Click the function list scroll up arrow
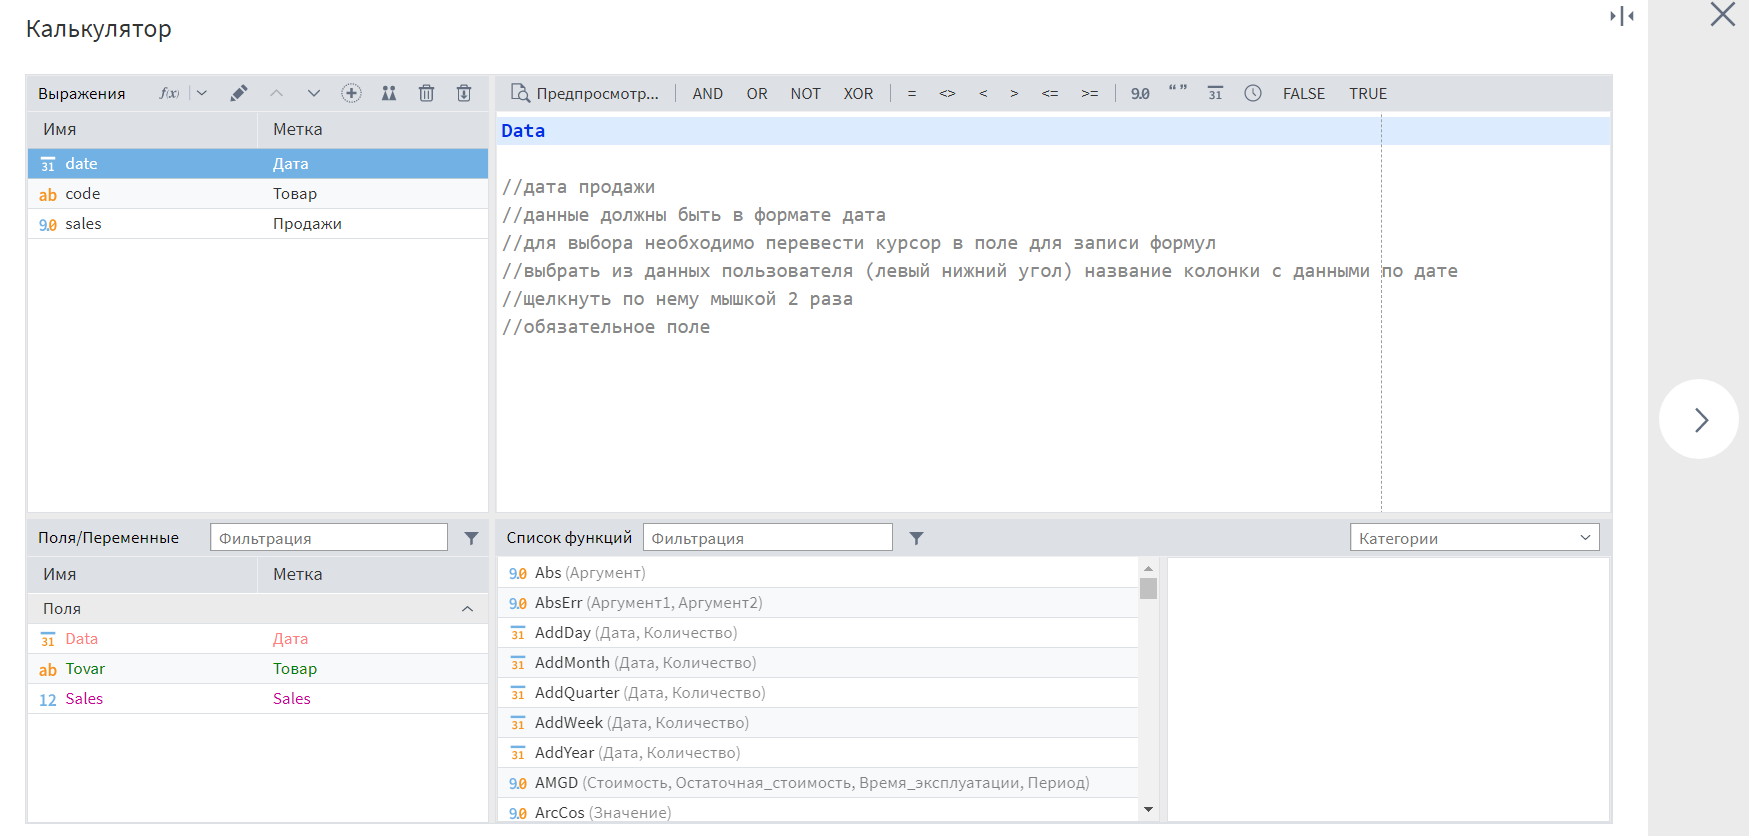The width and height of the screenshot is (1749, 836). (x=1148, y=567)
